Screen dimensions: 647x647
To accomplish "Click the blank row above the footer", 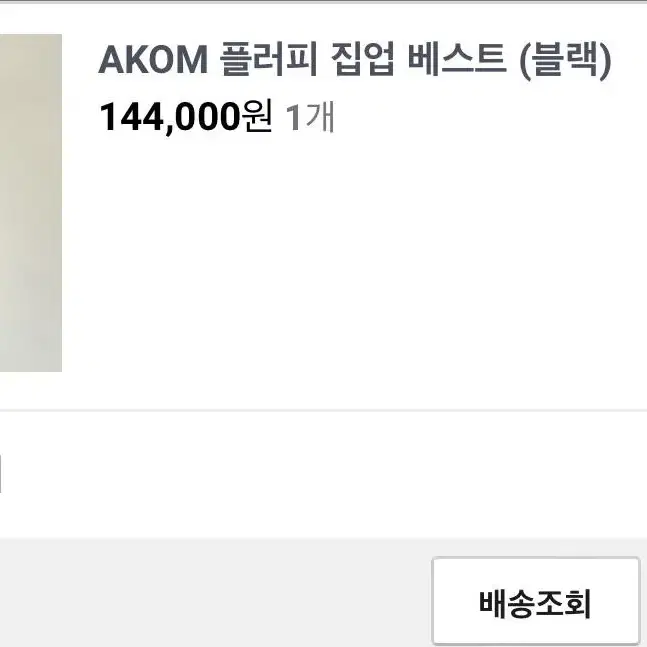I will [x=324, y=475].
